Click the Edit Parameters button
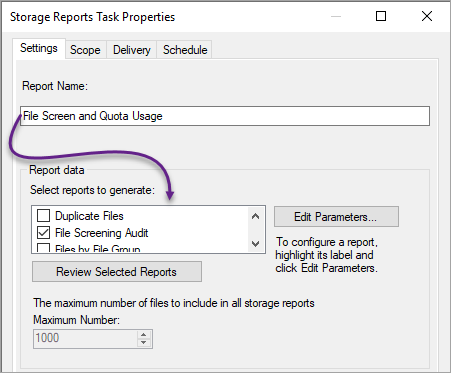 [x=336, y=217]
